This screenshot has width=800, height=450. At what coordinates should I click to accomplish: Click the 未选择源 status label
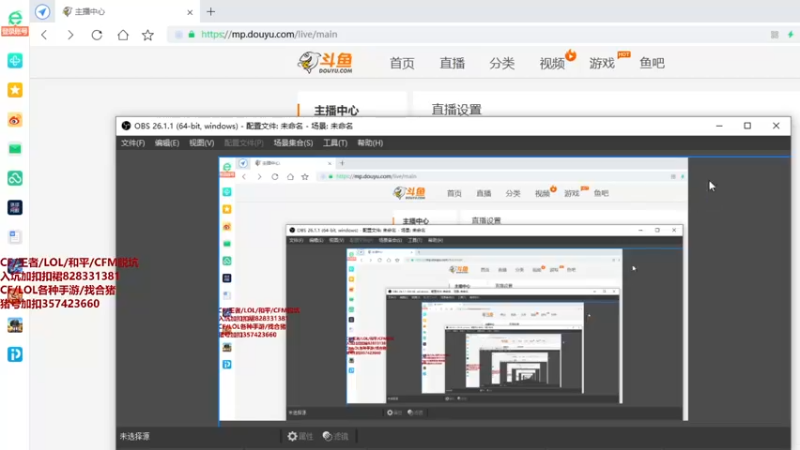(x=135, y=437)
